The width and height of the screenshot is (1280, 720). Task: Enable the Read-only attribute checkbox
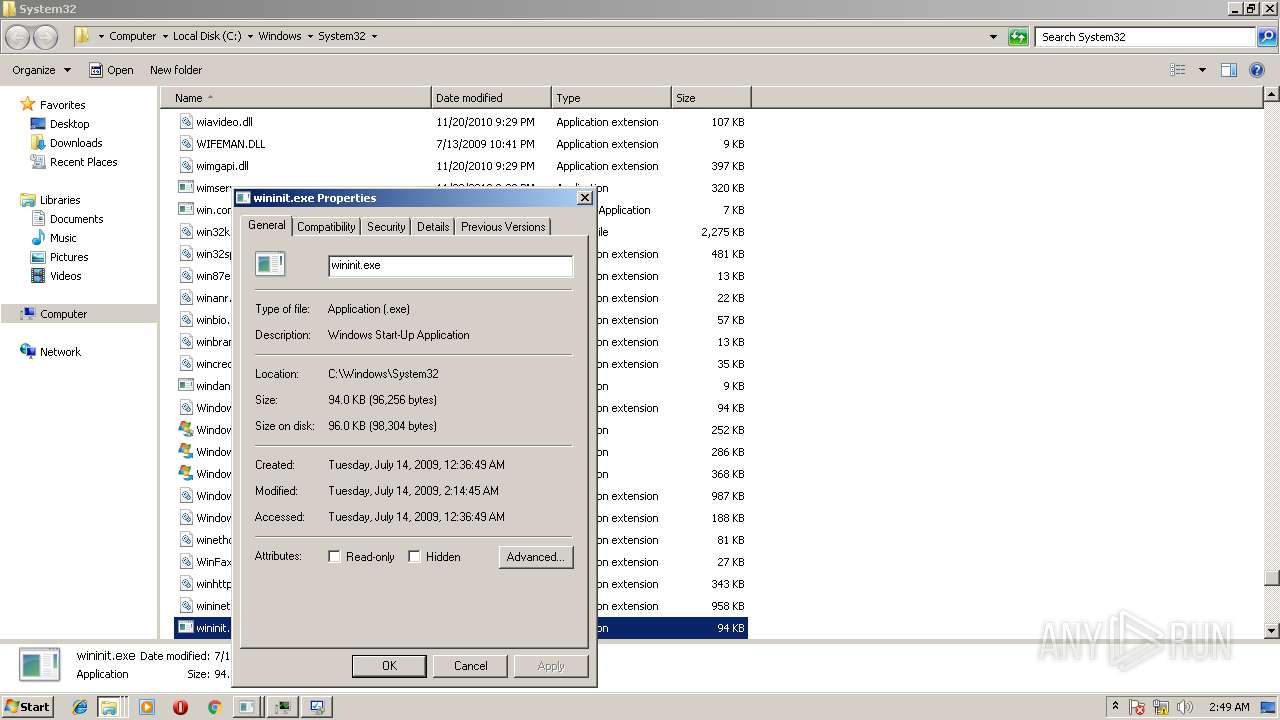335,557
